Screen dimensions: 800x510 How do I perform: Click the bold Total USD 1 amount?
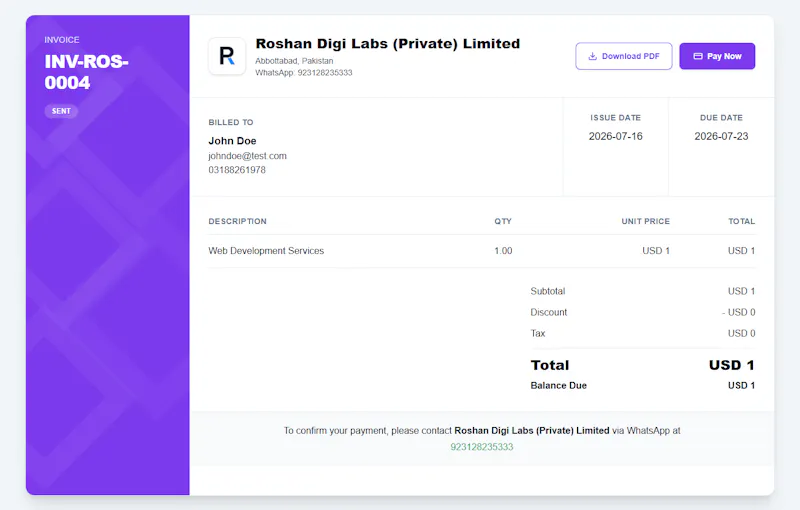(x=732, y=365)
